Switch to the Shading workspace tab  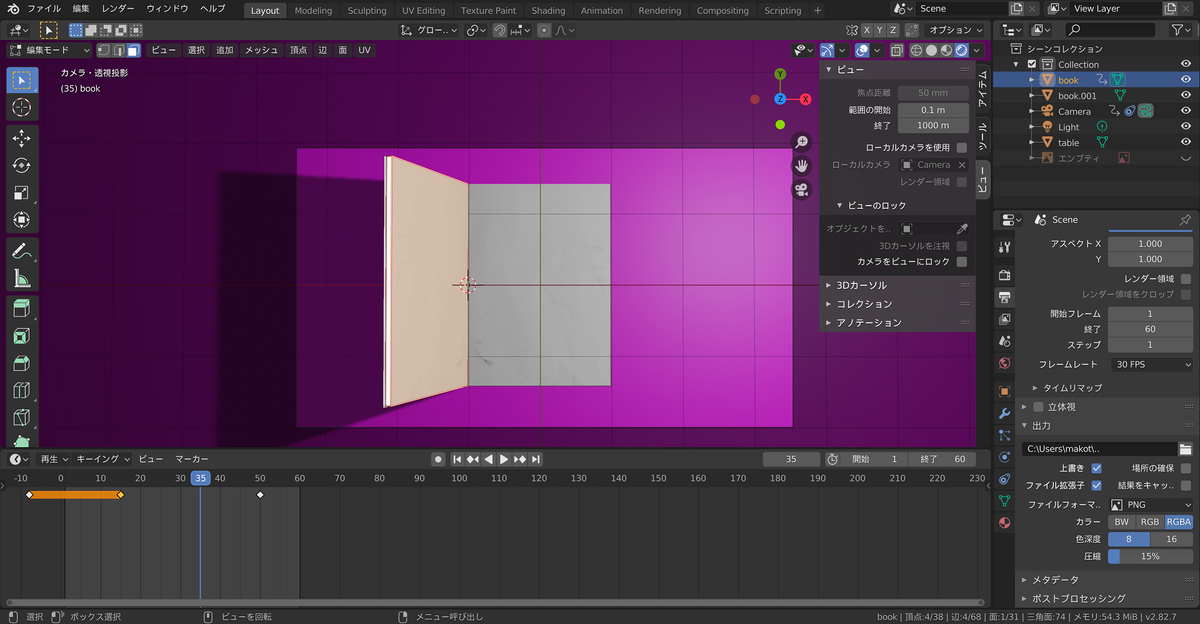click(x=548, y=11)
